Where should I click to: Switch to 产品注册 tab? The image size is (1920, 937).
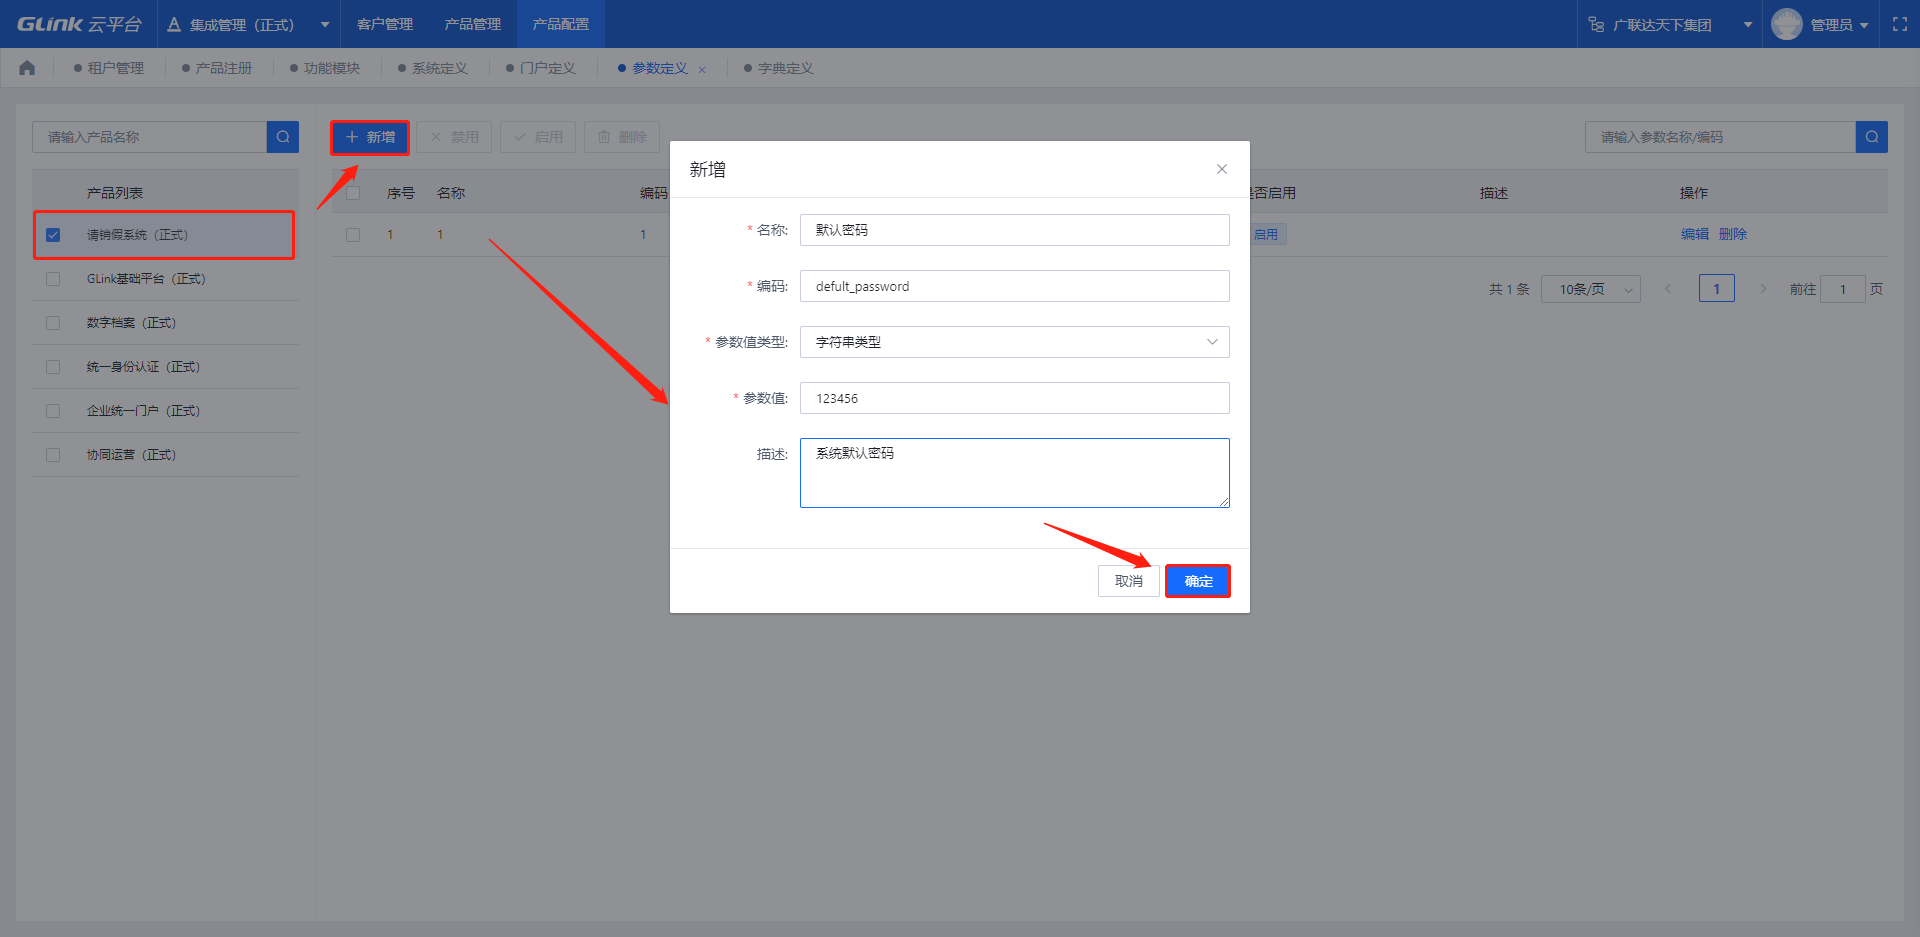217,68
